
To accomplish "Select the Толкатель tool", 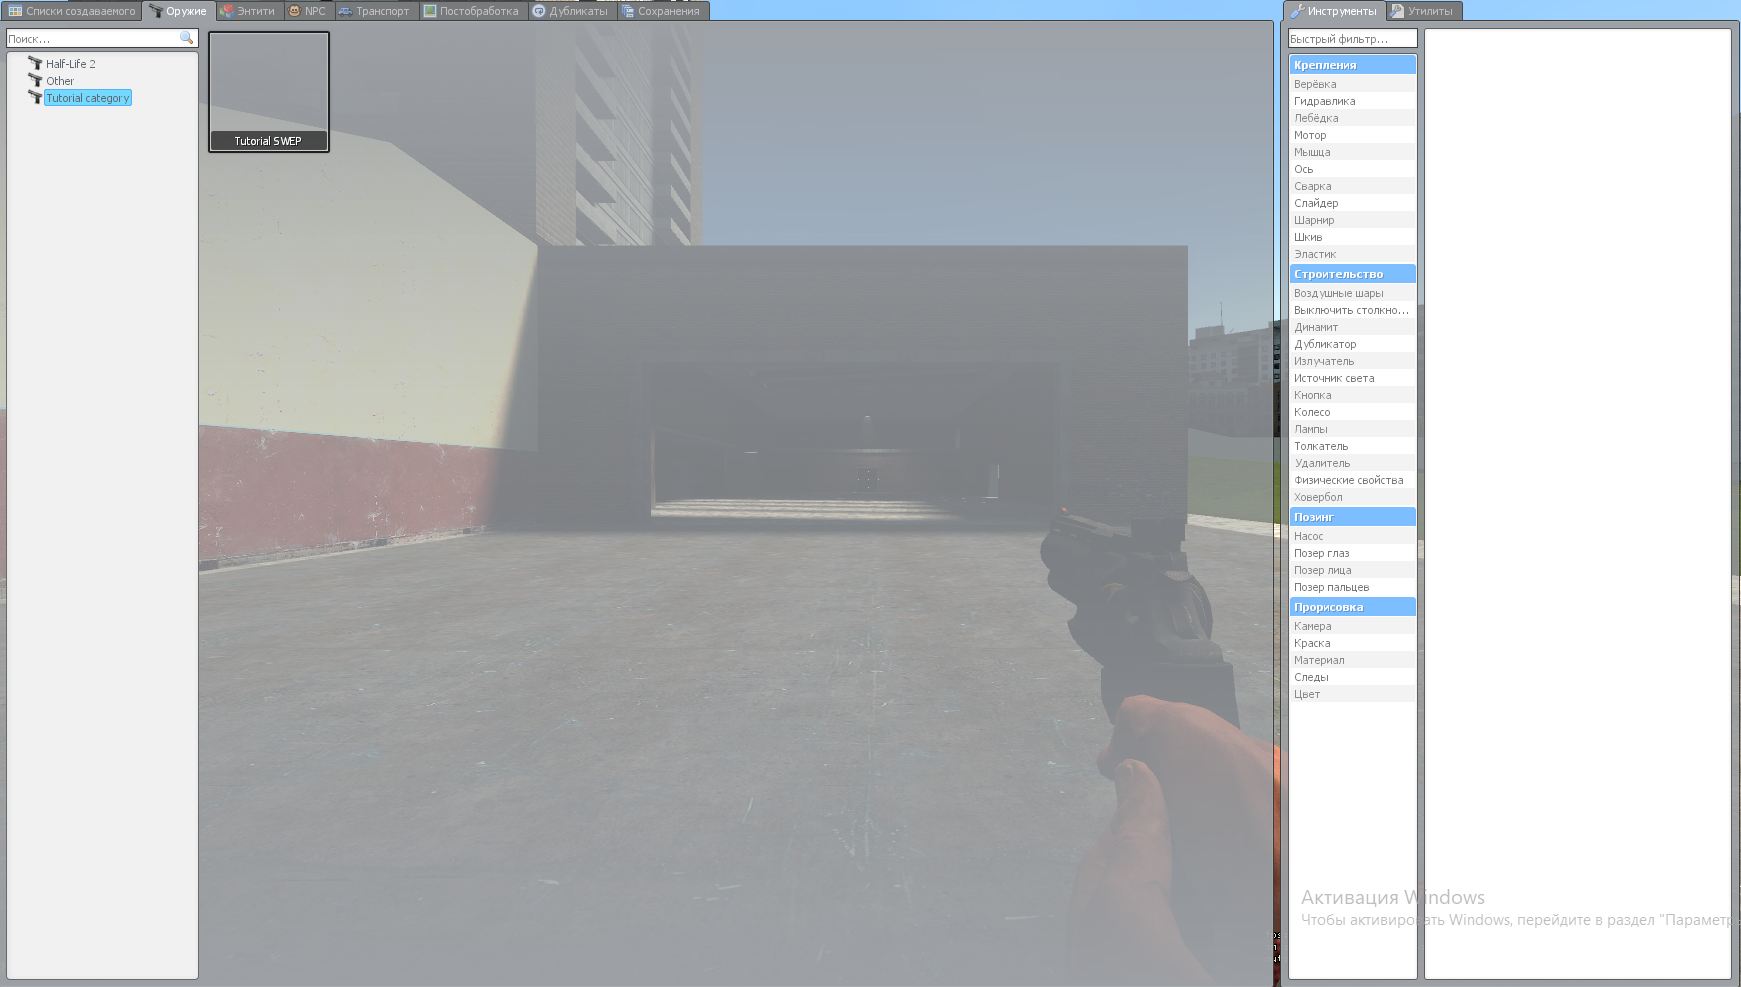I will (1352, 446).
